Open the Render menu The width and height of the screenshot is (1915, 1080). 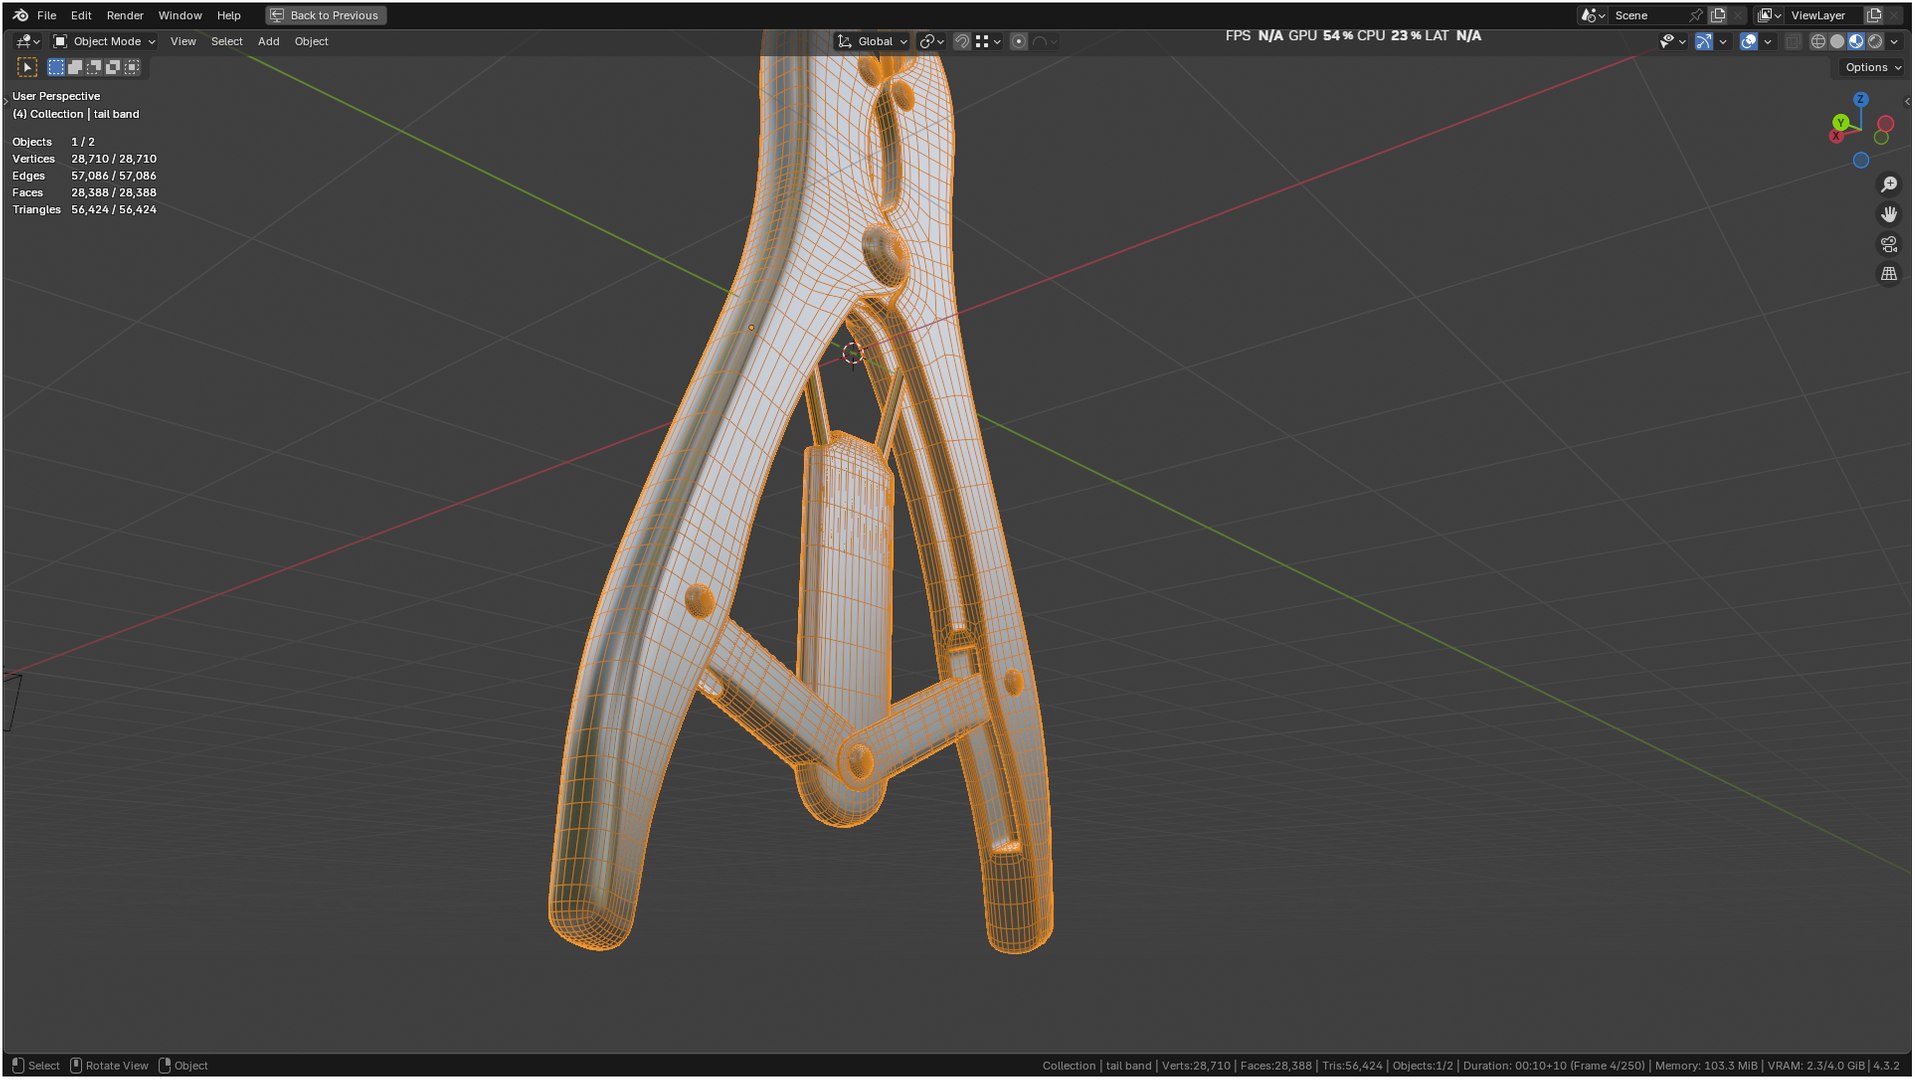tap(125, 15)
